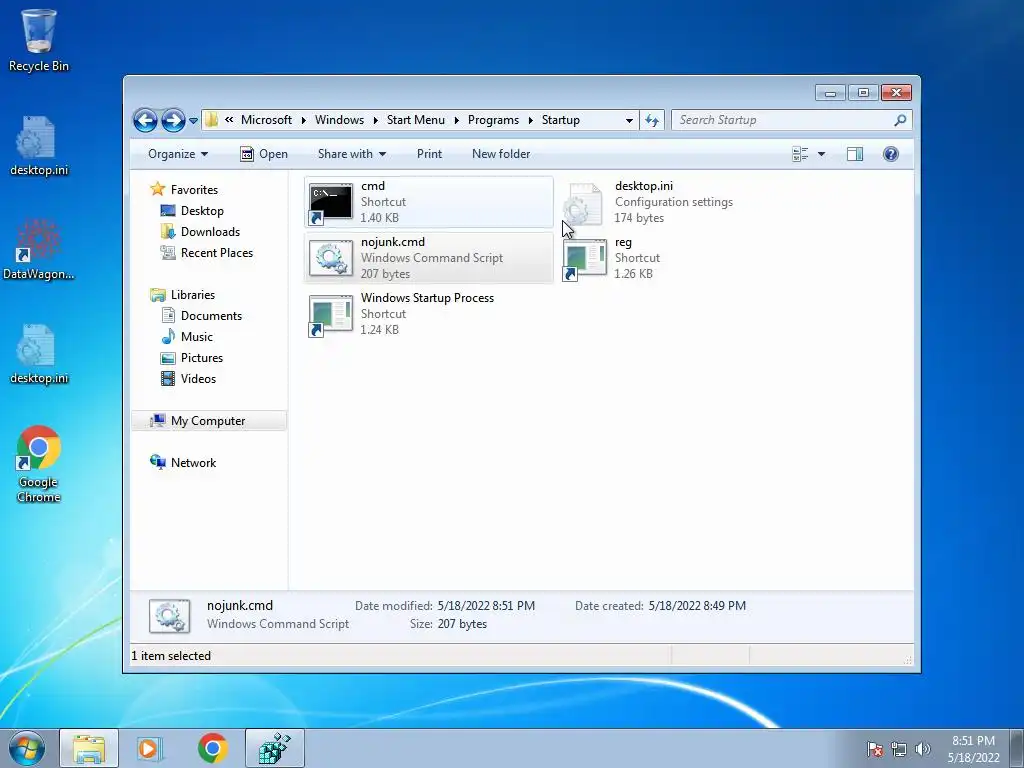Click Open in the toolbar
1024x768 pixels.
click(x=264, y=154)
